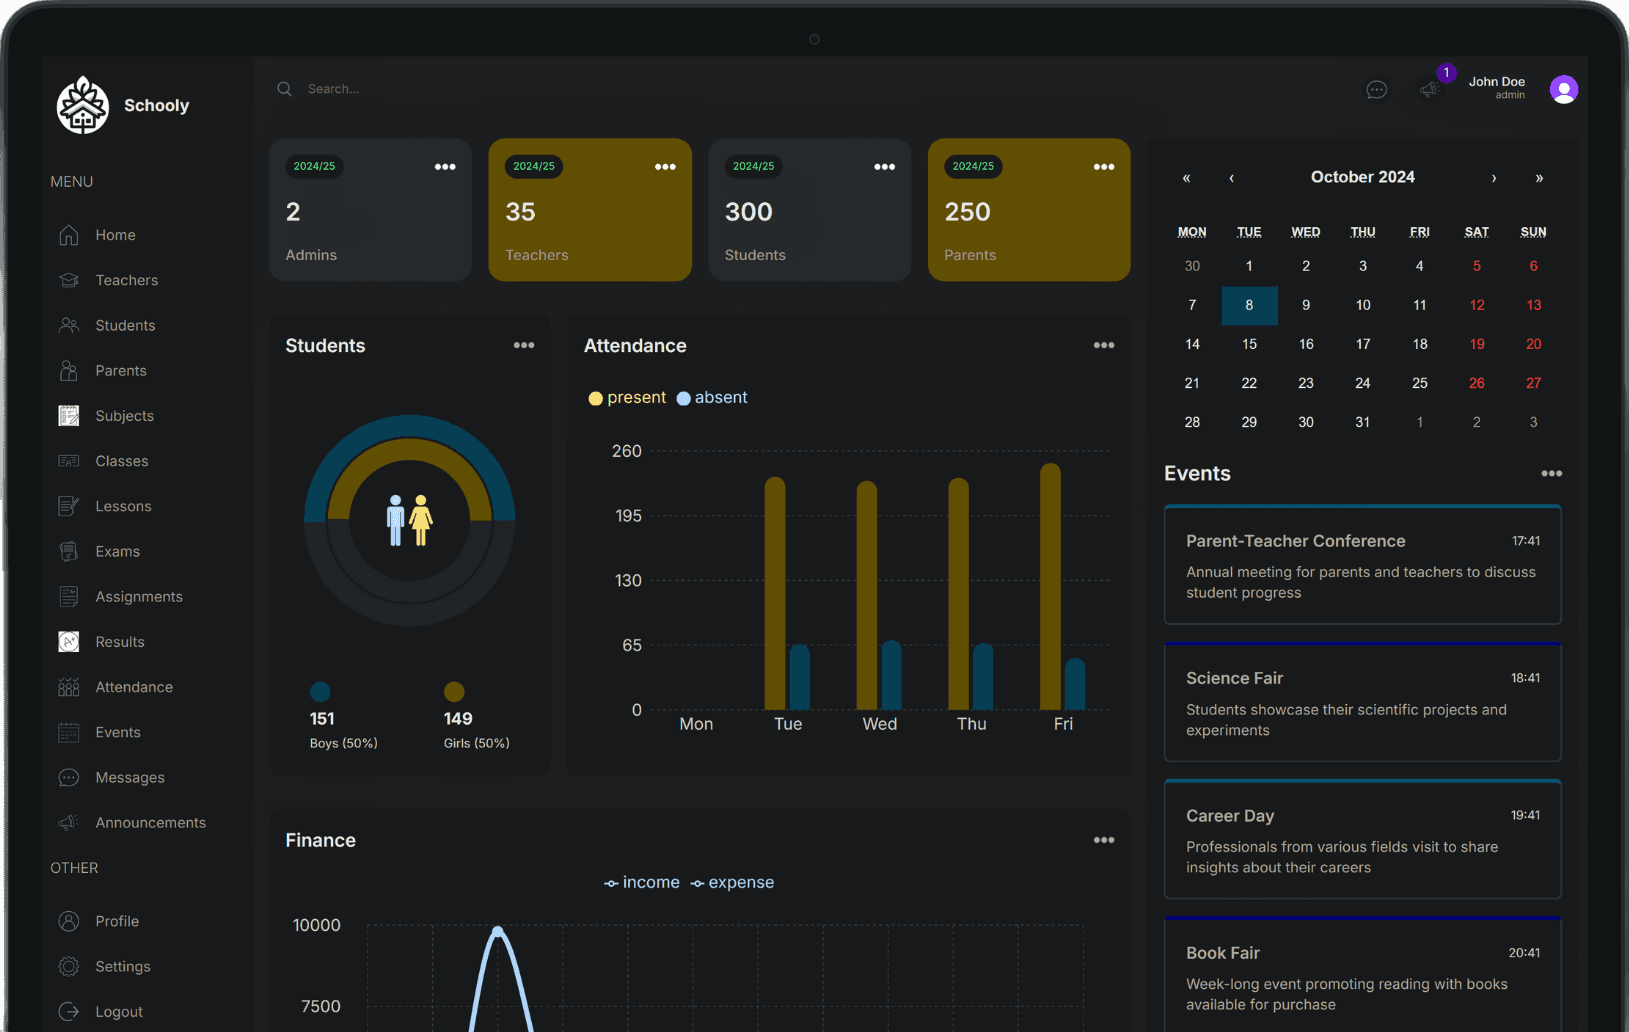
Task: Open messages chat icon in top bar
Action: click(x=1377, y=90)
